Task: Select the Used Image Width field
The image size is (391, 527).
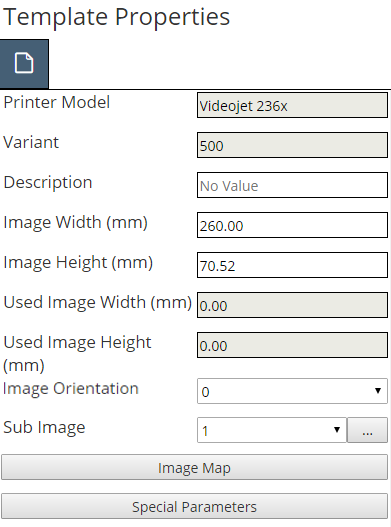Action: [292, 305]
